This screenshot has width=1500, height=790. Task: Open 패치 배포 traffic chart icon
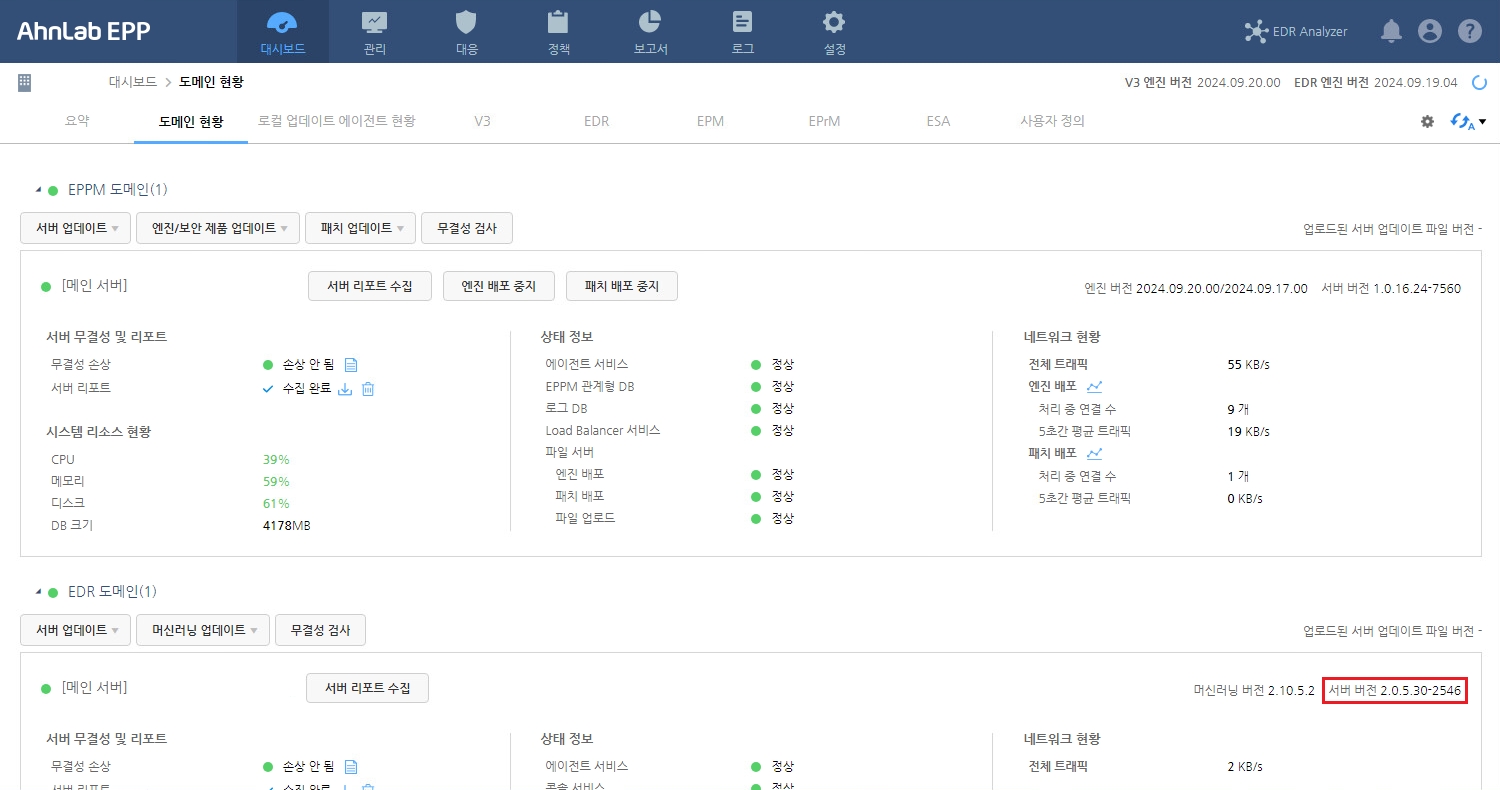point(1094,453)
